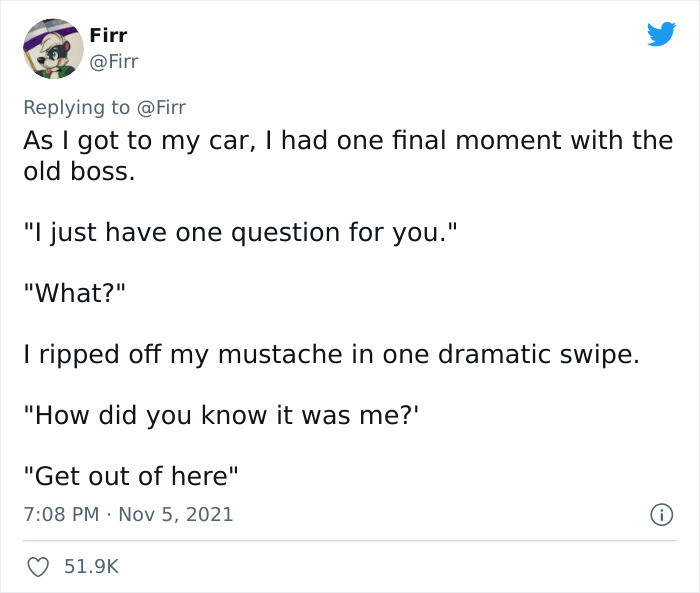Image resolution: width=700 pixels, height=593 pixels.
Task: Click the "old boss." text line
Action: [x=79, y=171]
